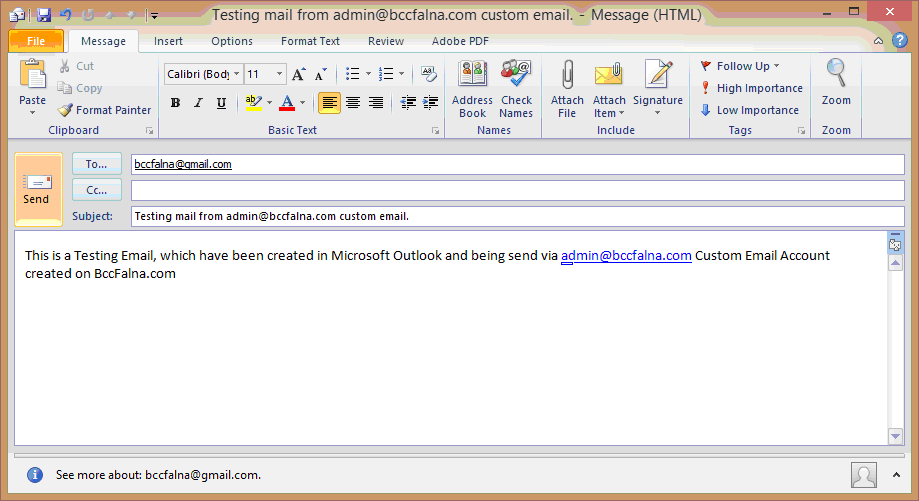Open the Address Book

coord(472,89)
